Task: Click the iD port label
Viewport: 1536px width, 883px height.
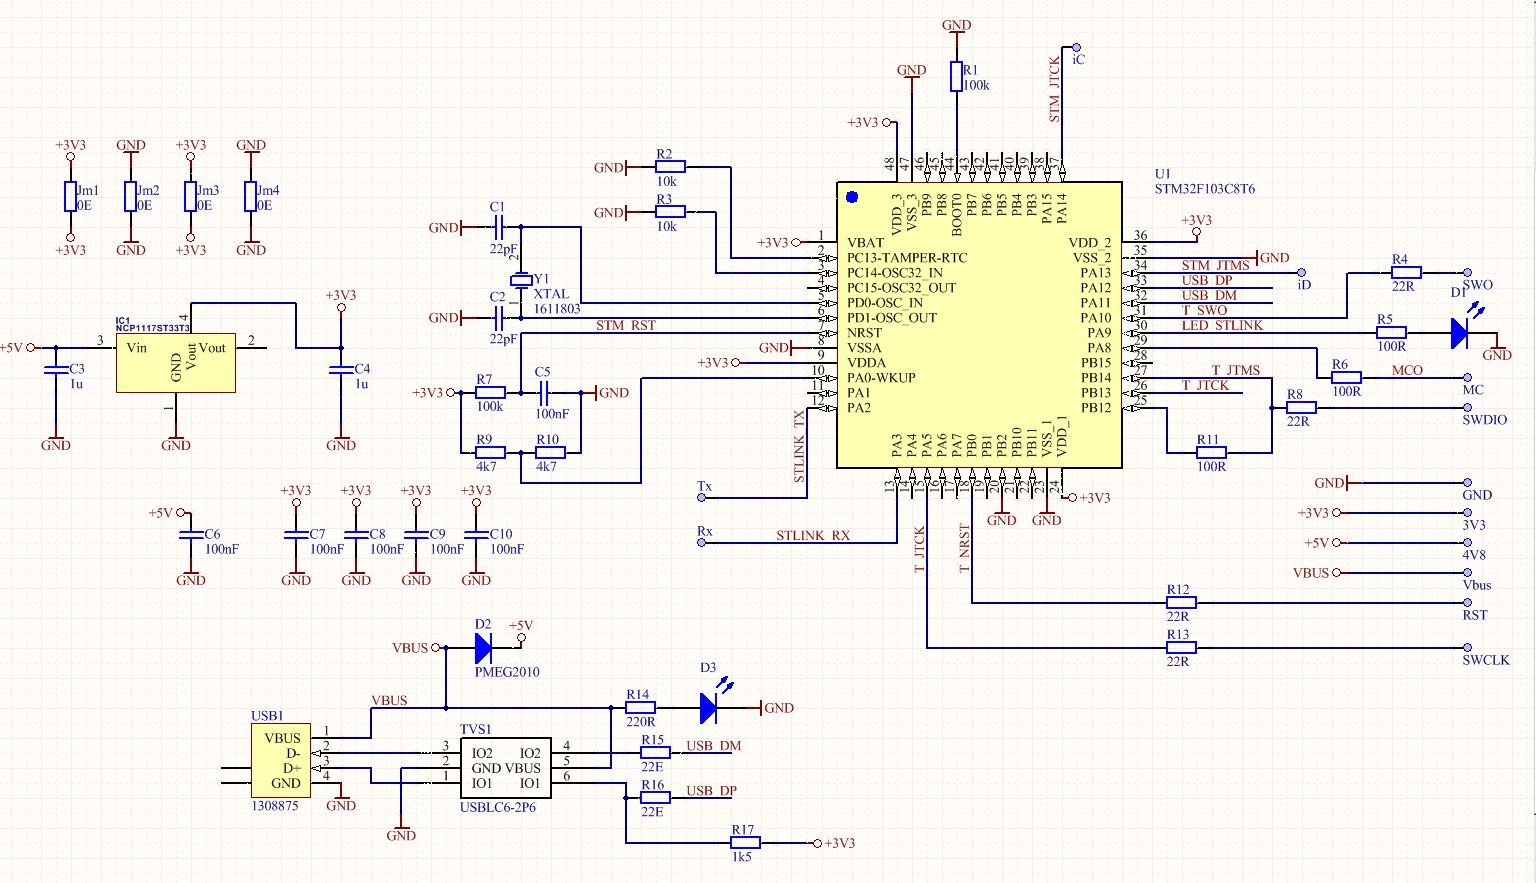Action: click(x=1304, y=285)
